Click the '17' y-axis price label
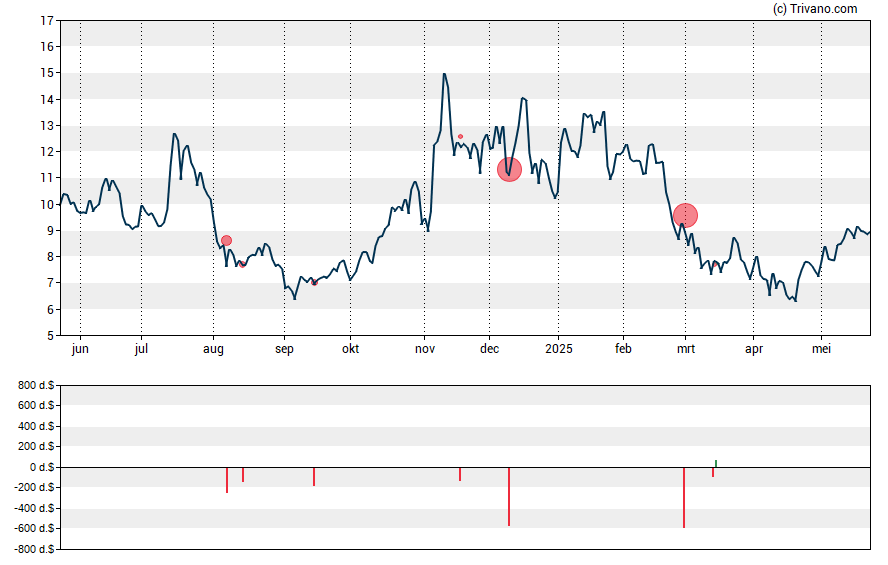 pyautogui.click(x=47, y=21)
